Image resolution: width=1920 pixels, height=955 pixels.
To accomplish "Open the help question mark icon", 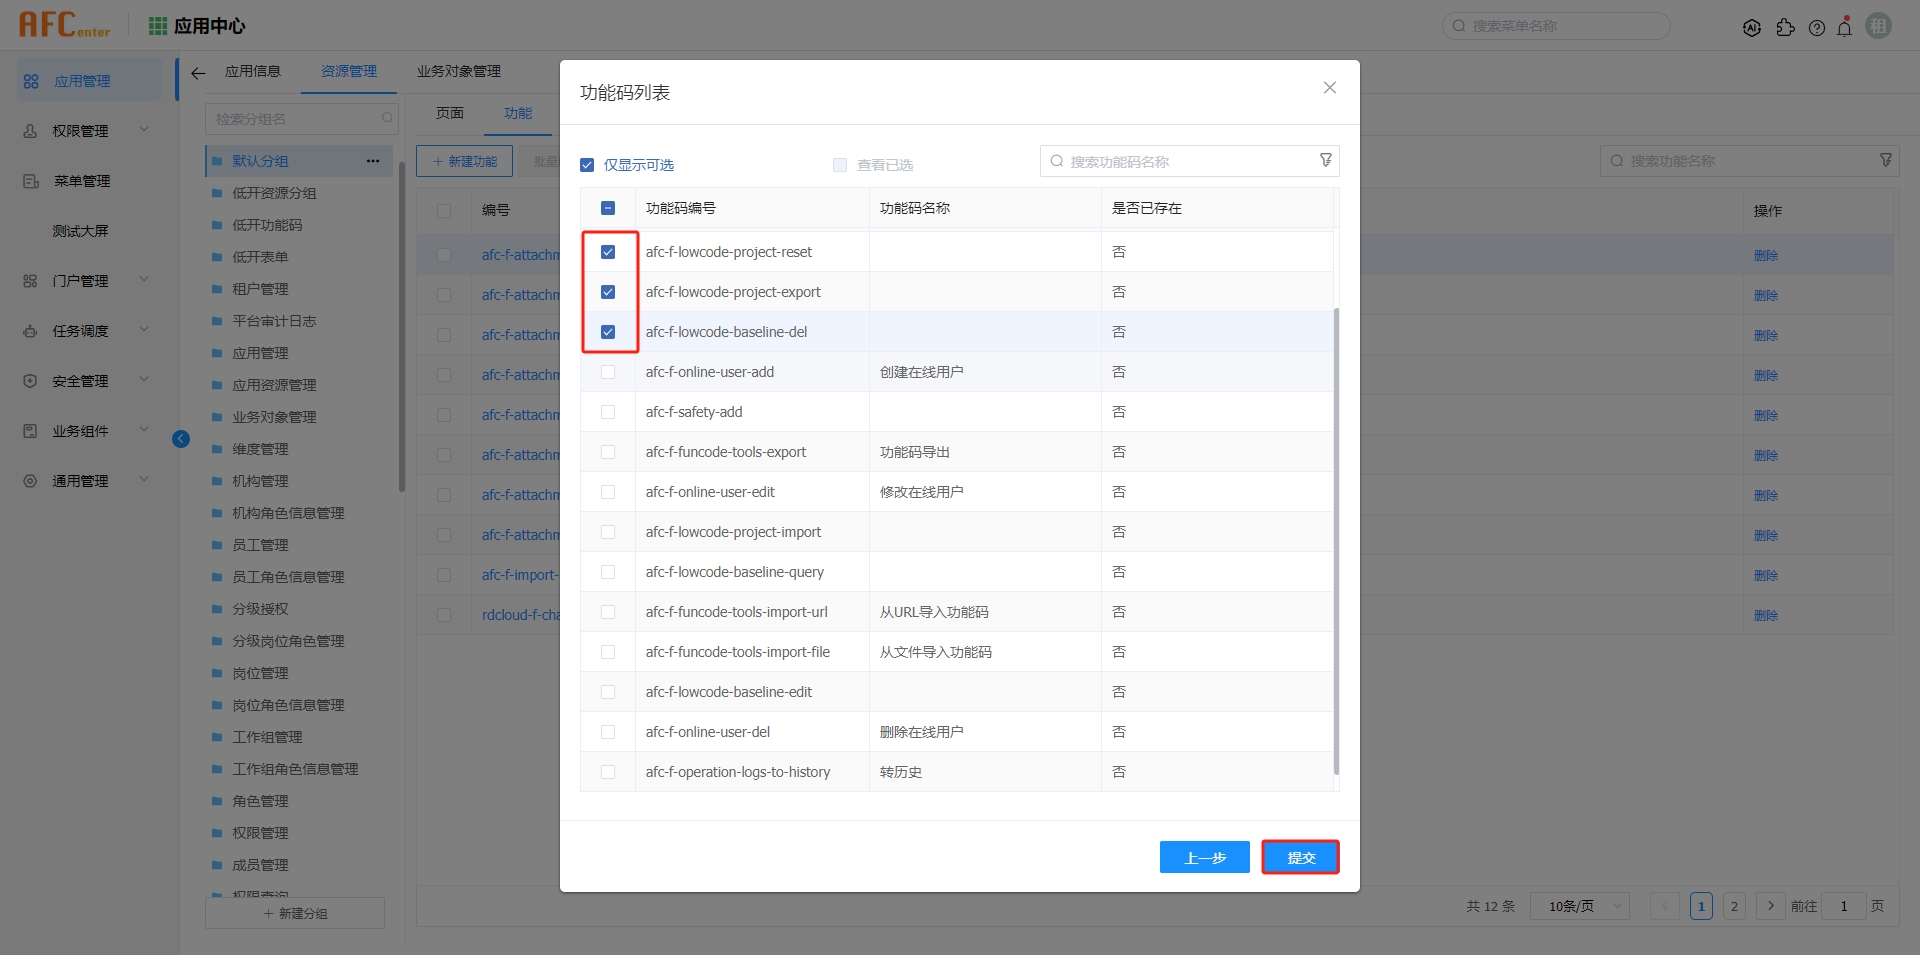I will coord(1816,28).
